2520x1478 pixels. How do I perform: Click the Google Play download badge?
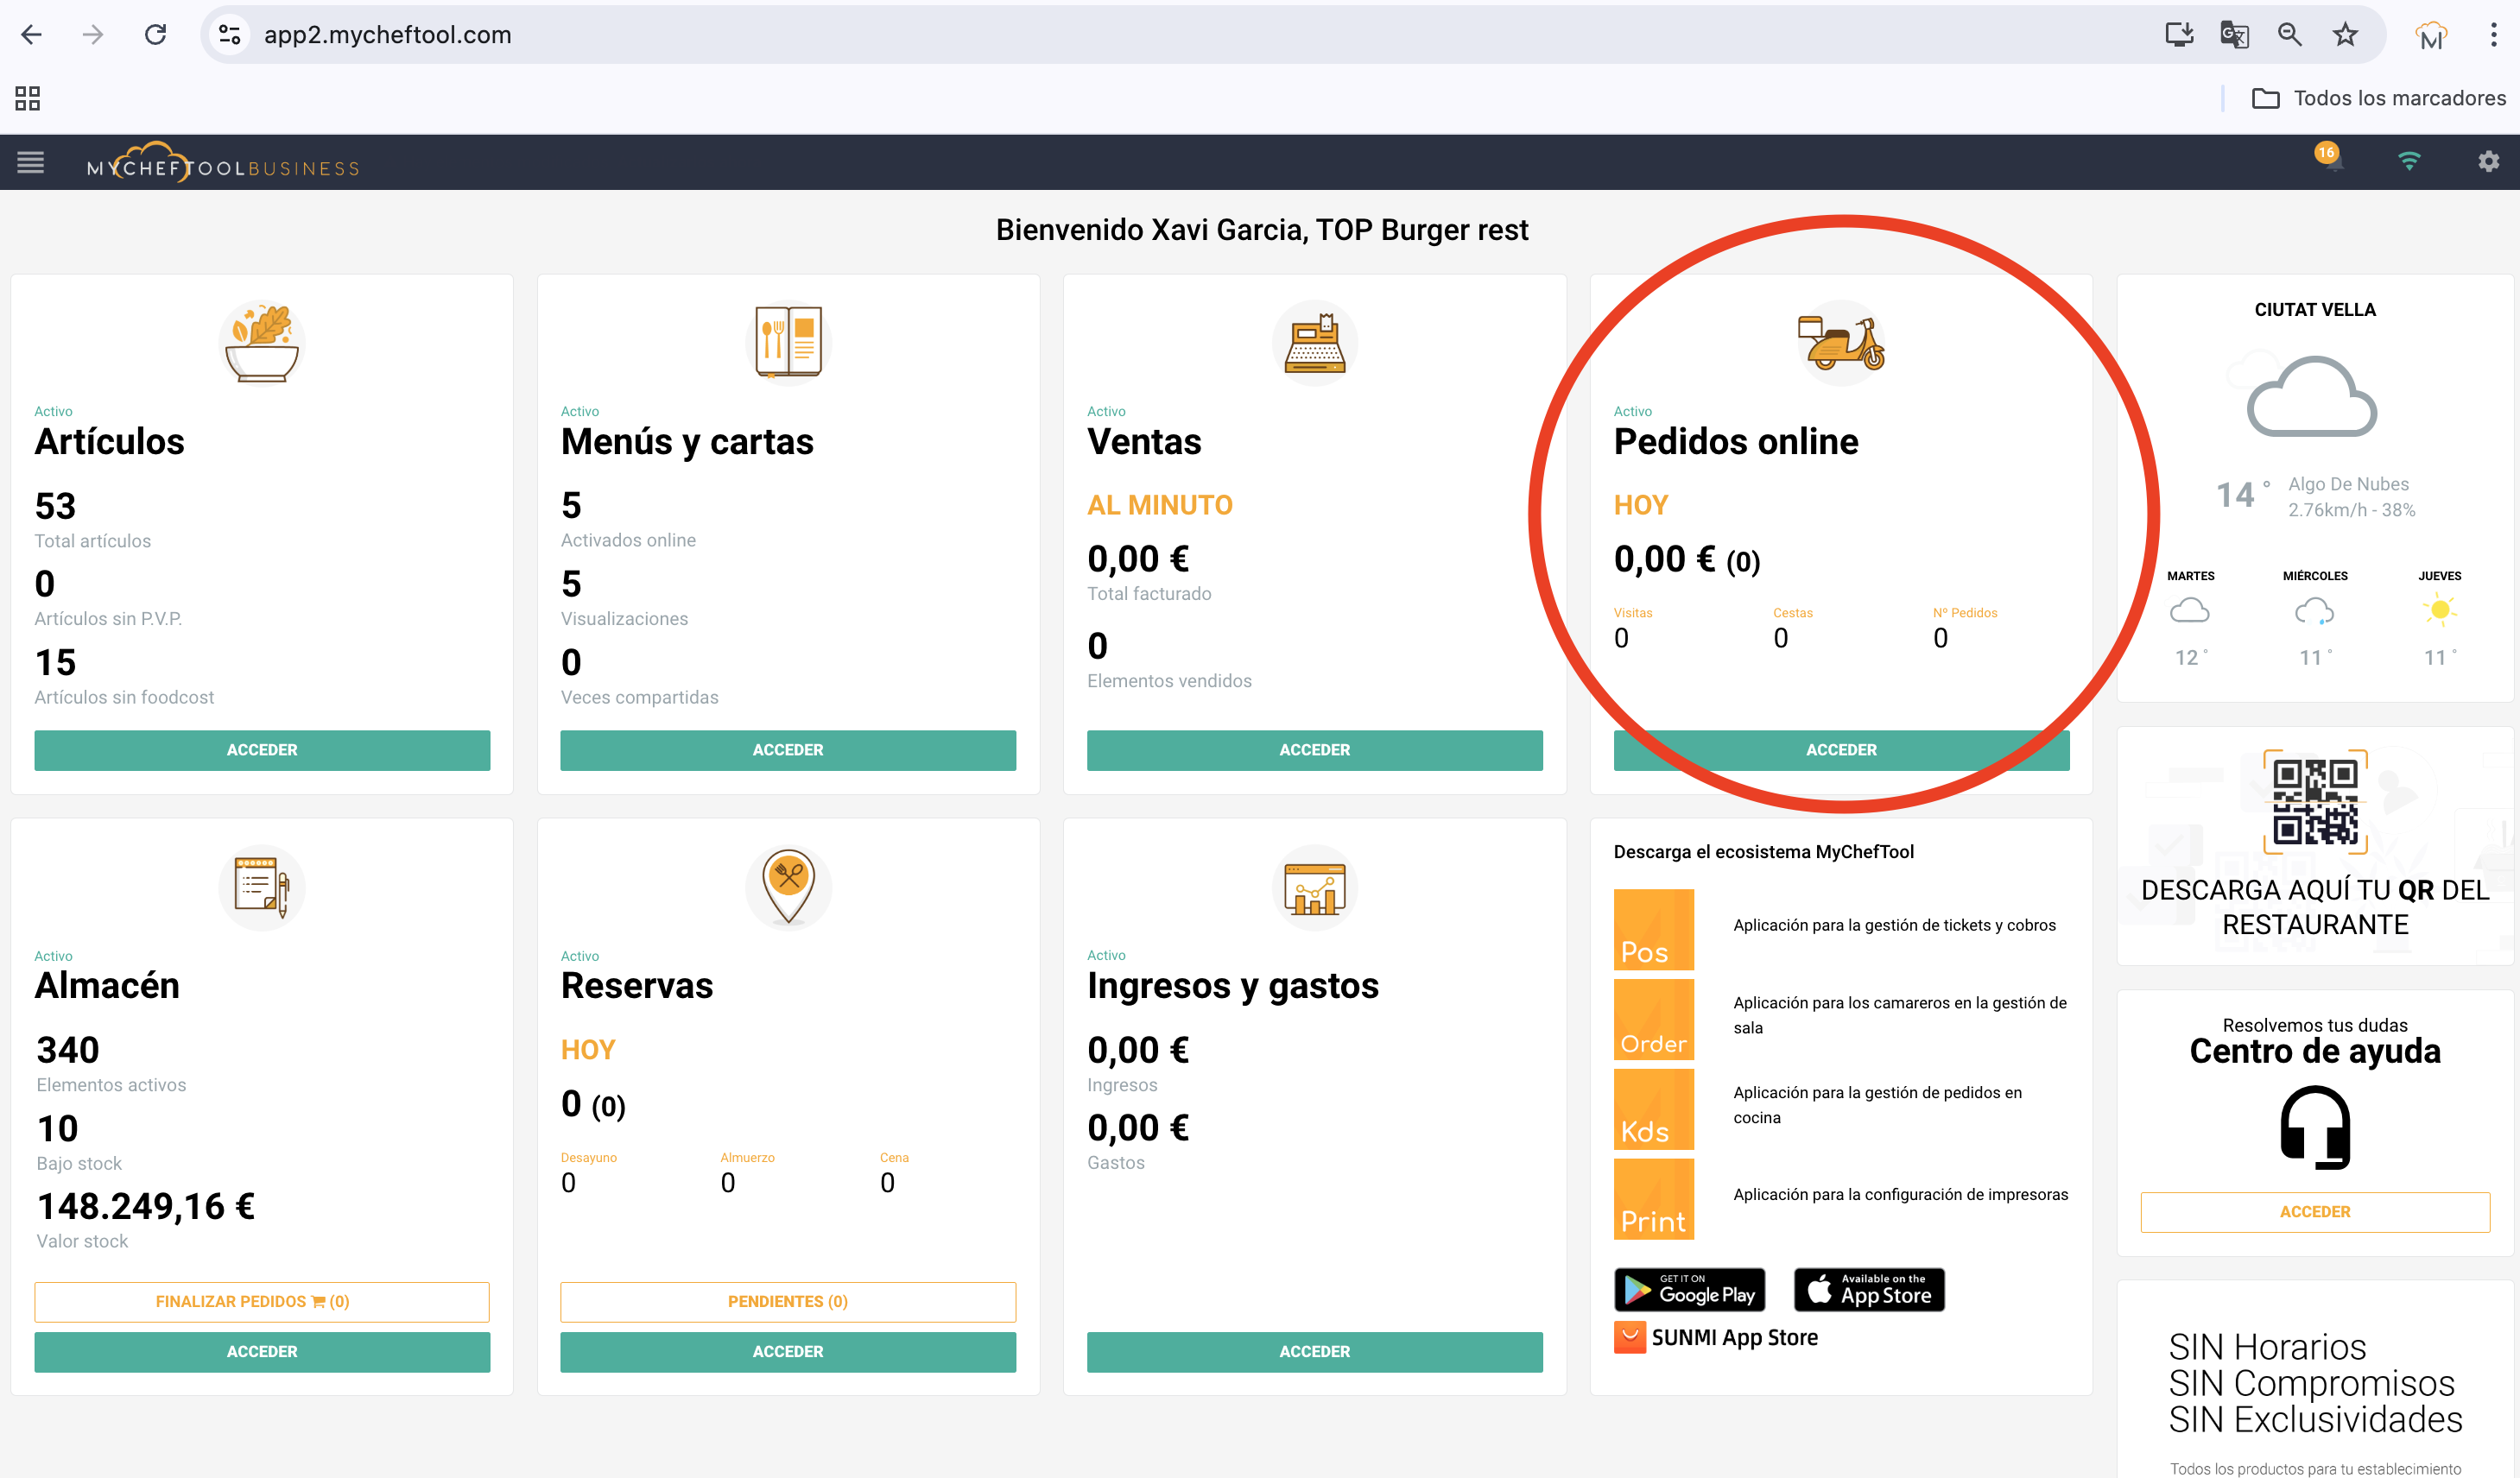tap(1689, 1290)
